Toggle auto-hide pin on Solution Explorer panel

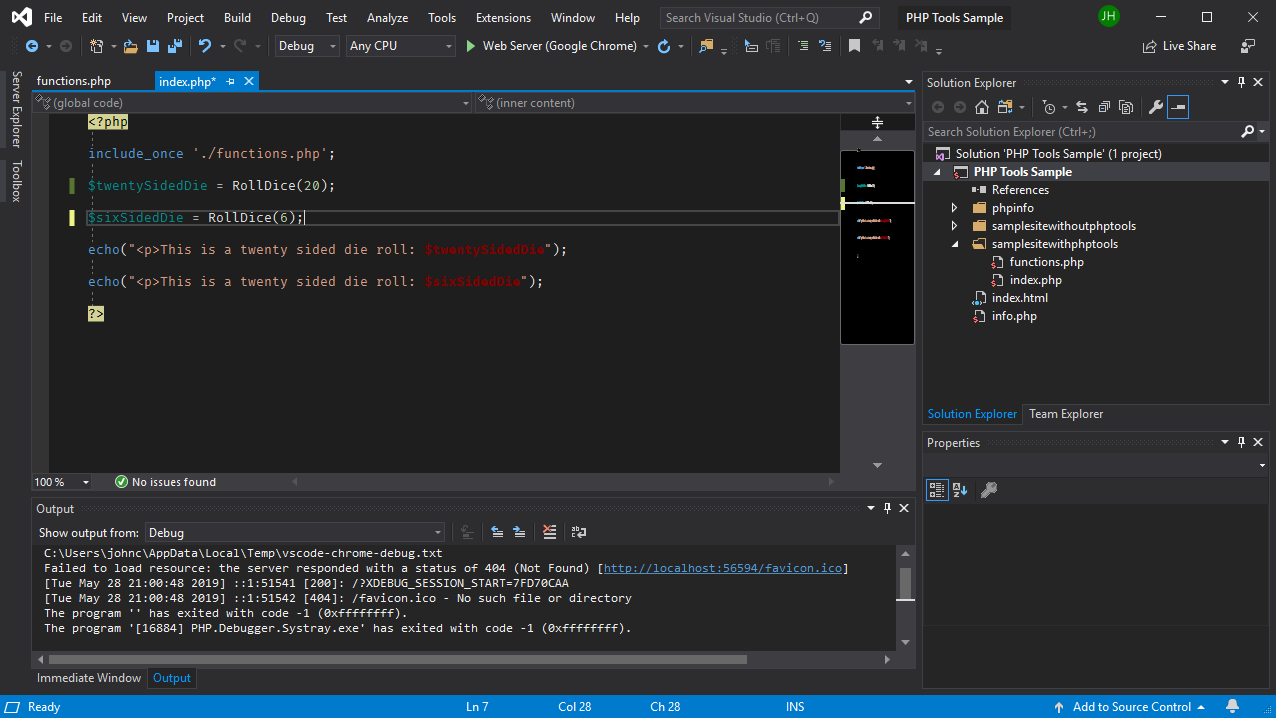point(1241,83)
